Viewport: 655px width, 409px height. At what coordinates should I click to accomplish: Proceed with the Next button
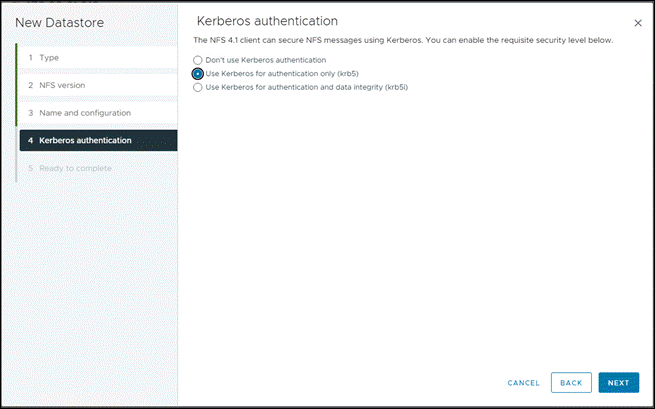pos(618,383)
